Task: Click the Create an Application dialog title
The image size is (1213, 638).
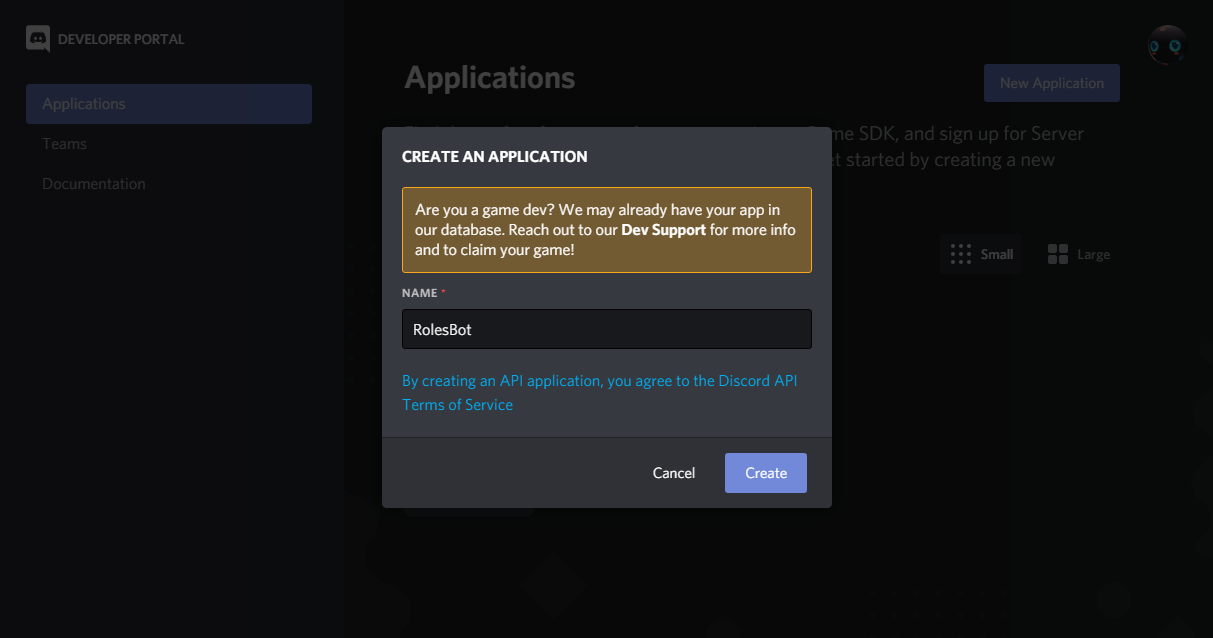Action: click(x=494, y=156)
